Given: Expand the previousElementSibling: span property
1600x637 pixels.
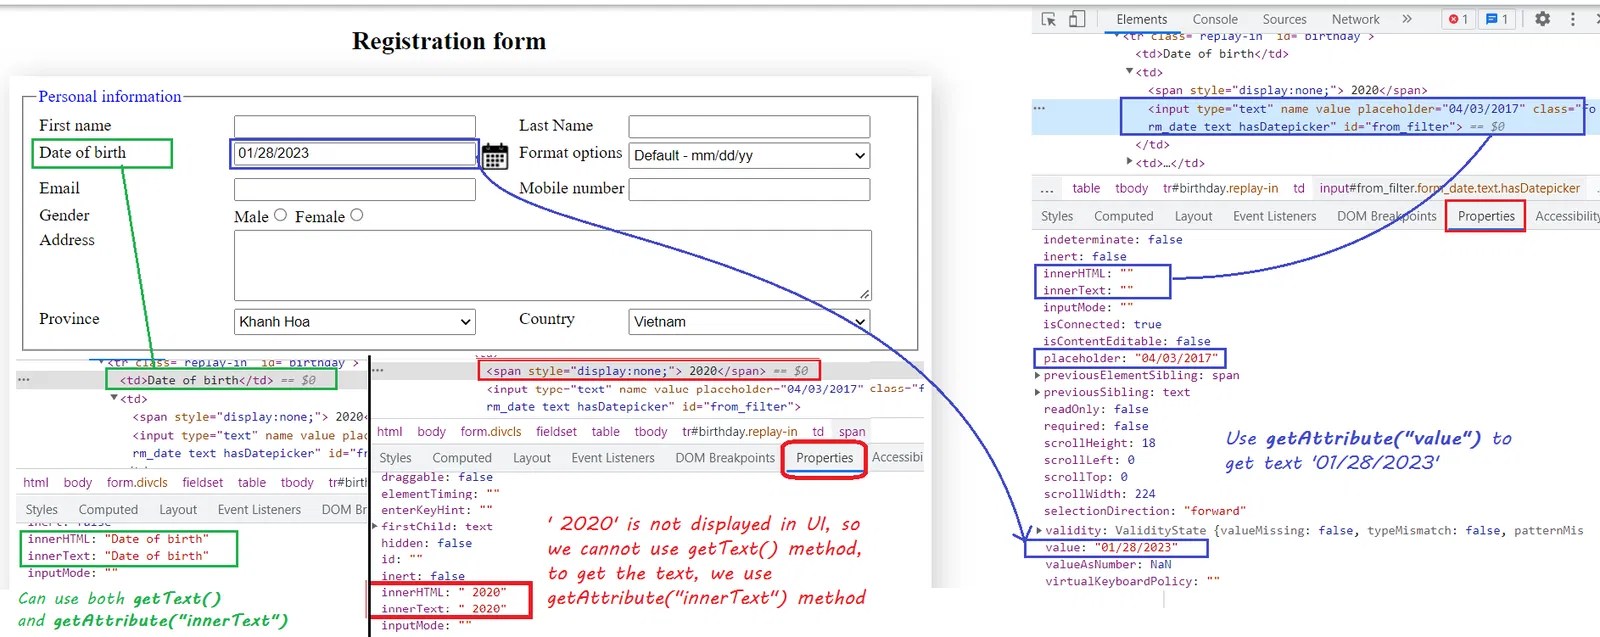Looking at the screenshot, I should pyautogui.click(x=1037, y=376).
